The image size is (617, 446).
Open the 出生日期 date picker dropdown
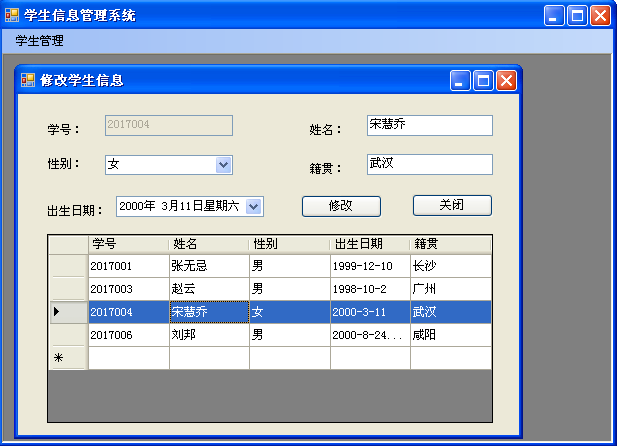tap(253, 206)
